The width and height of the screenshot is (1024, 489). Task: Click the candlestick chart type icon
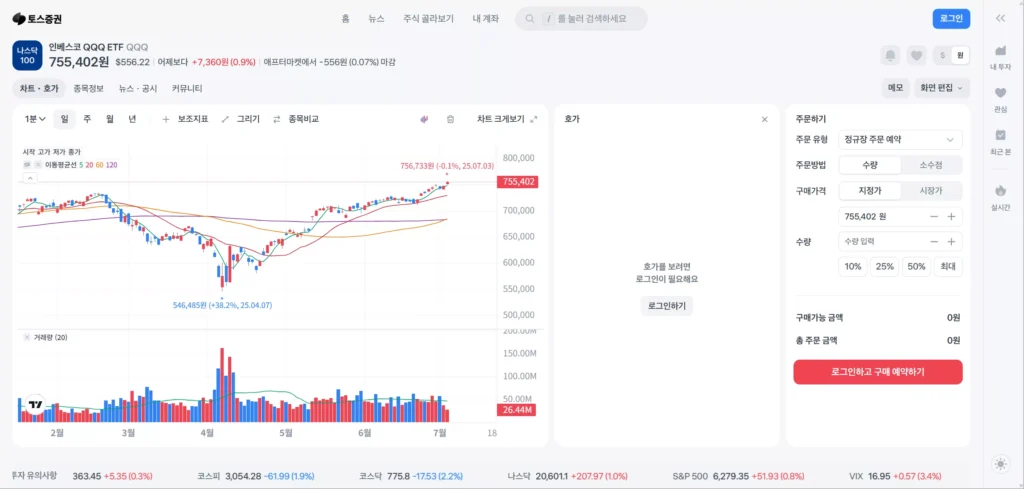[x=424, y=119]
